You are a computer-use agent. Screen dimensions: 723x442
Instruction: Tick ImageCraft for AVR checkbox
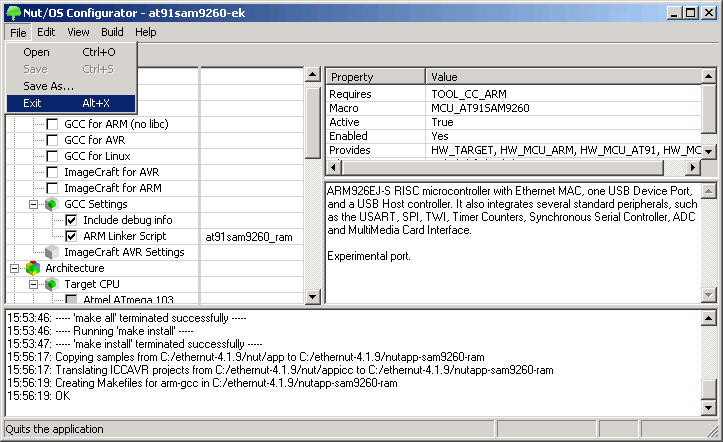coord(53,172)
